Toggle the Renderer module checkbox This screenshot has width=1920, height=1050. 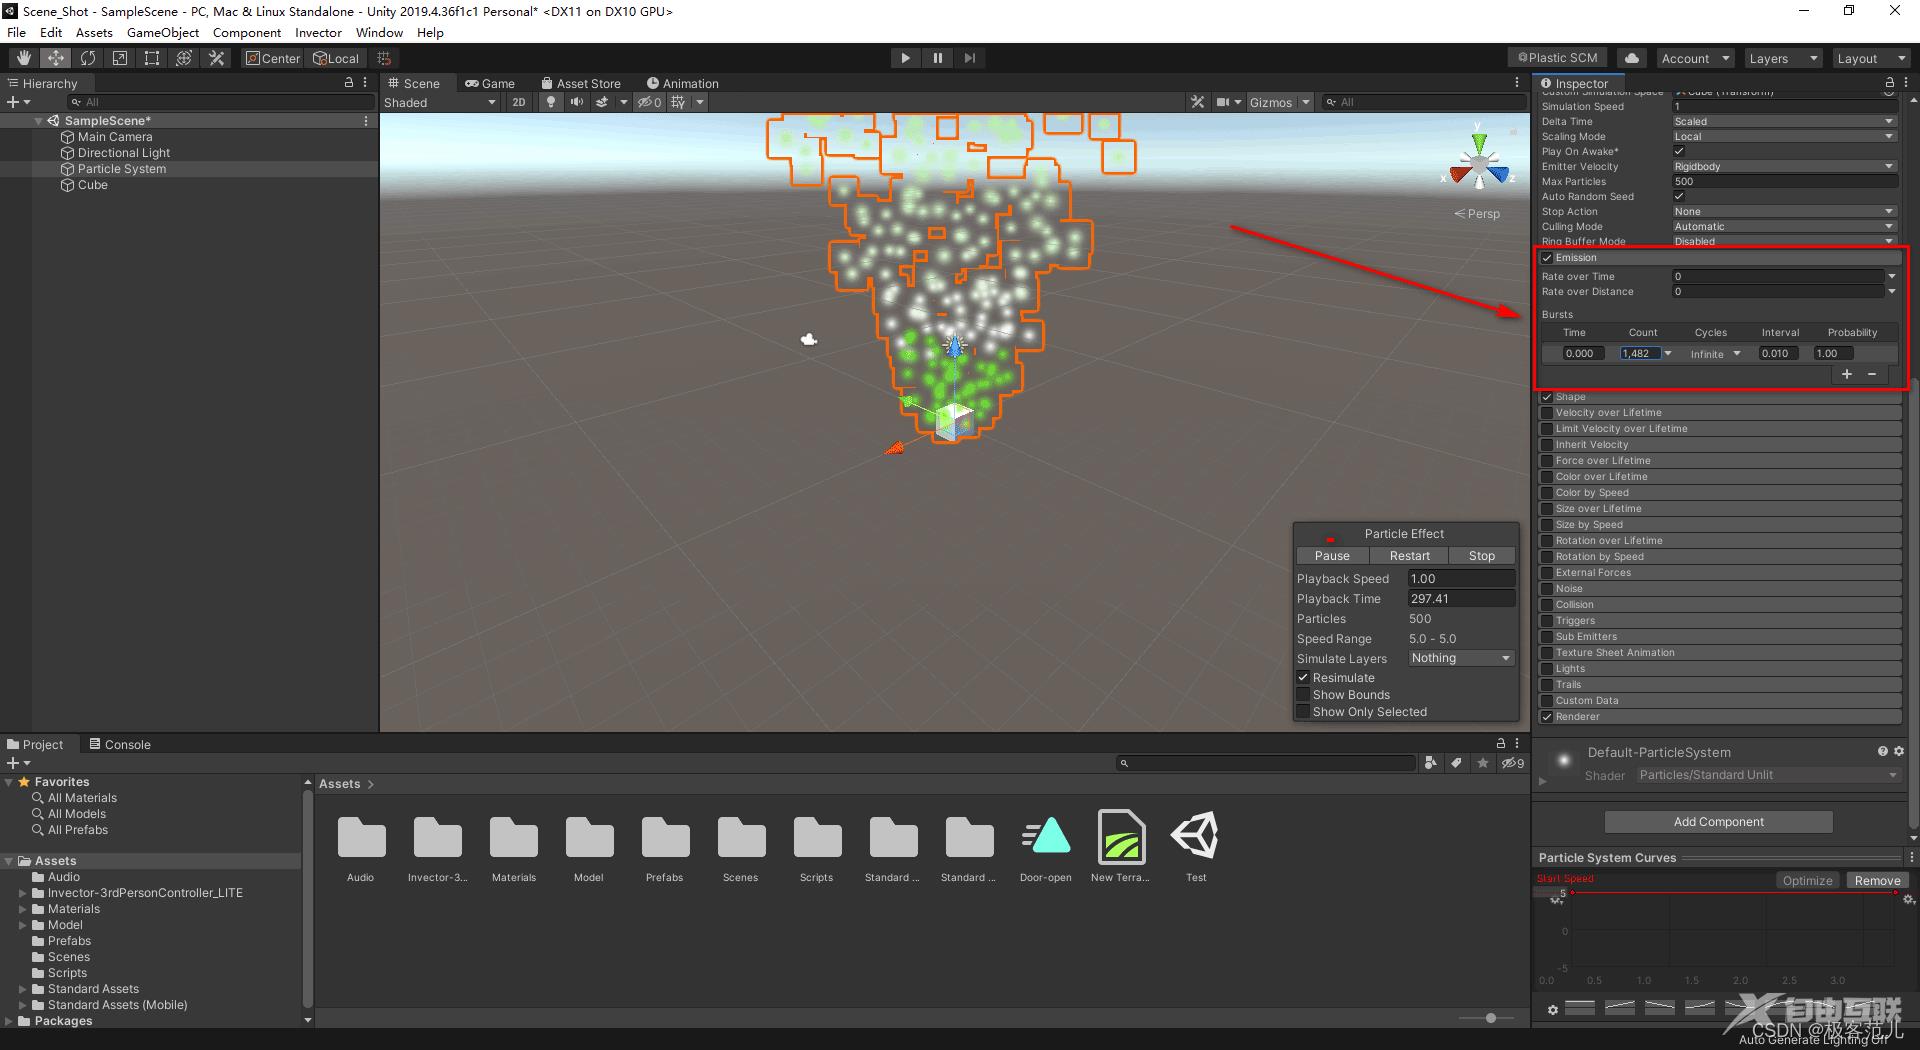click(1547, 717)
